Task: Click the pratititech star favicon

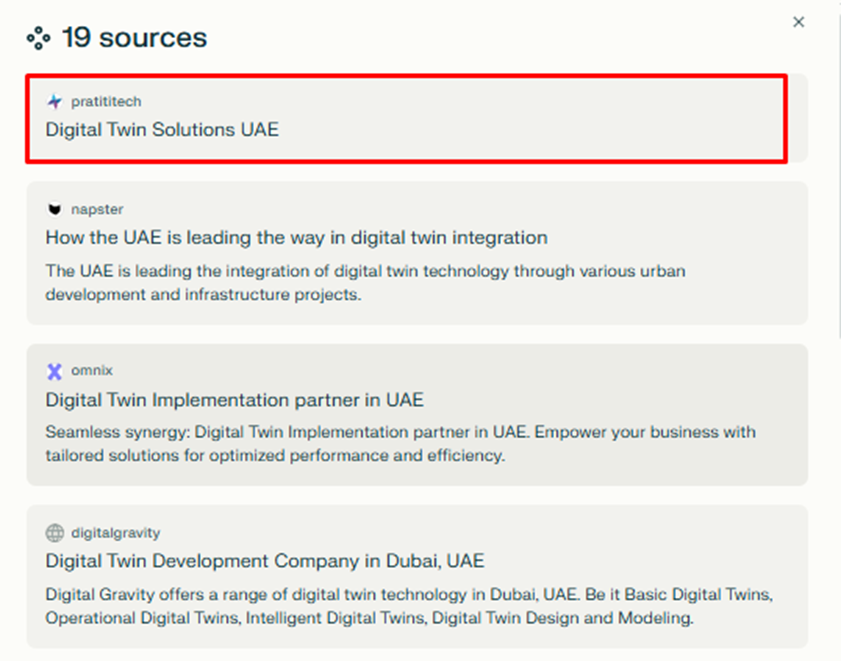Action: click(x=54, y=101)
